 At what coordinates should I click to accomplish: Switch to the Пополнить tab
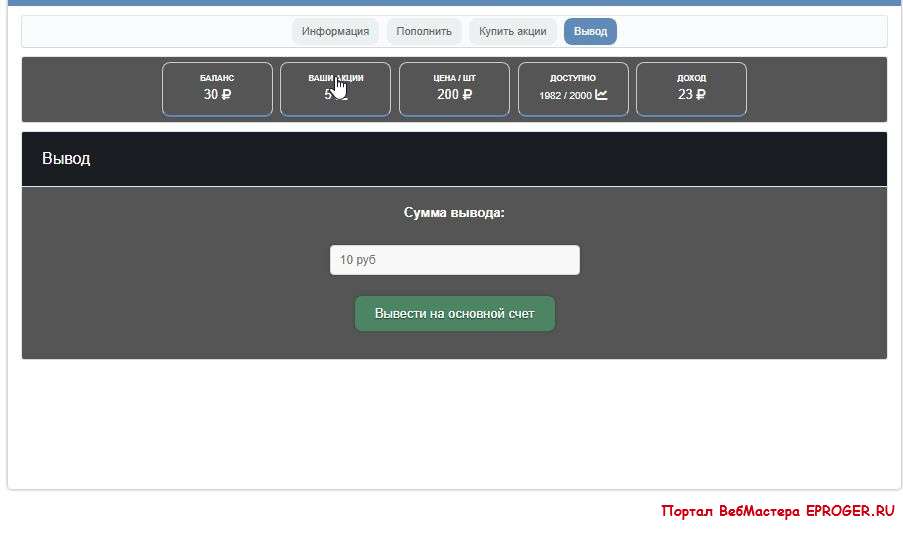click(x=424, y=31)
